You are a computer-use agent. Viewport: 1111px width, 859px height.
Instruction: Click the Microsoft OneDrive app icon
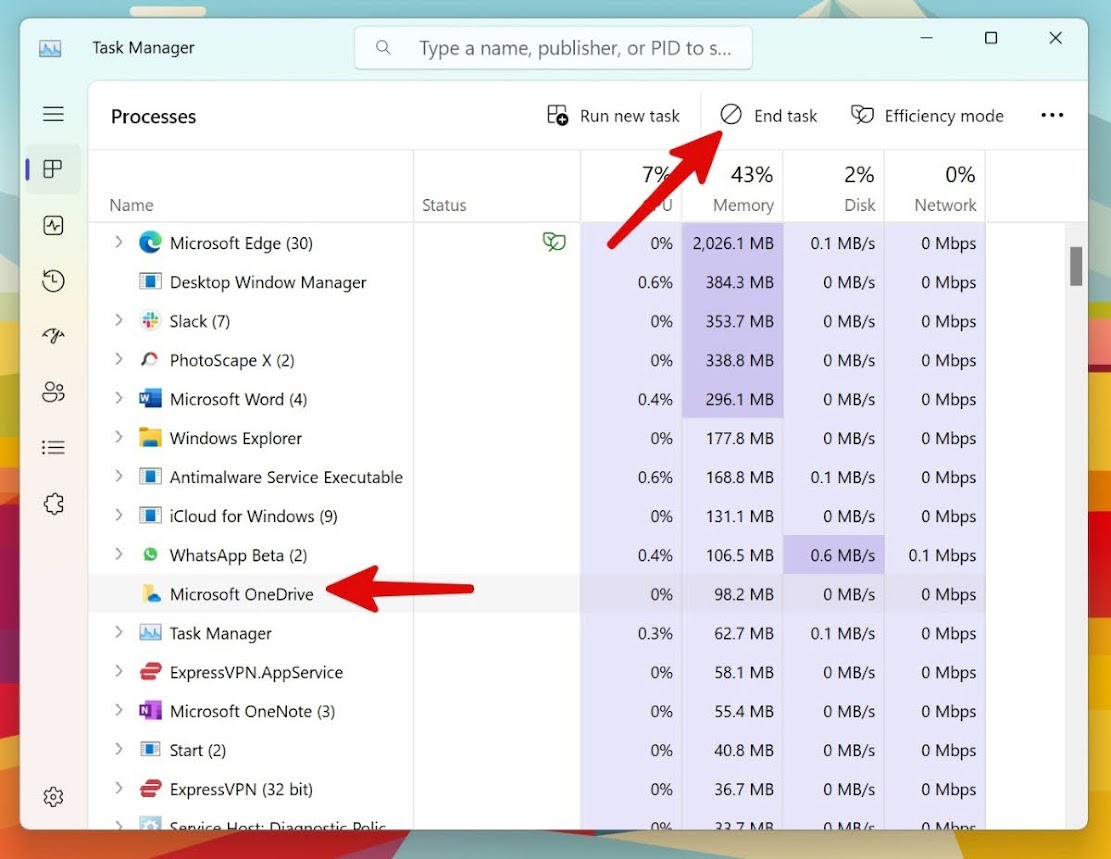click(151, 594)
